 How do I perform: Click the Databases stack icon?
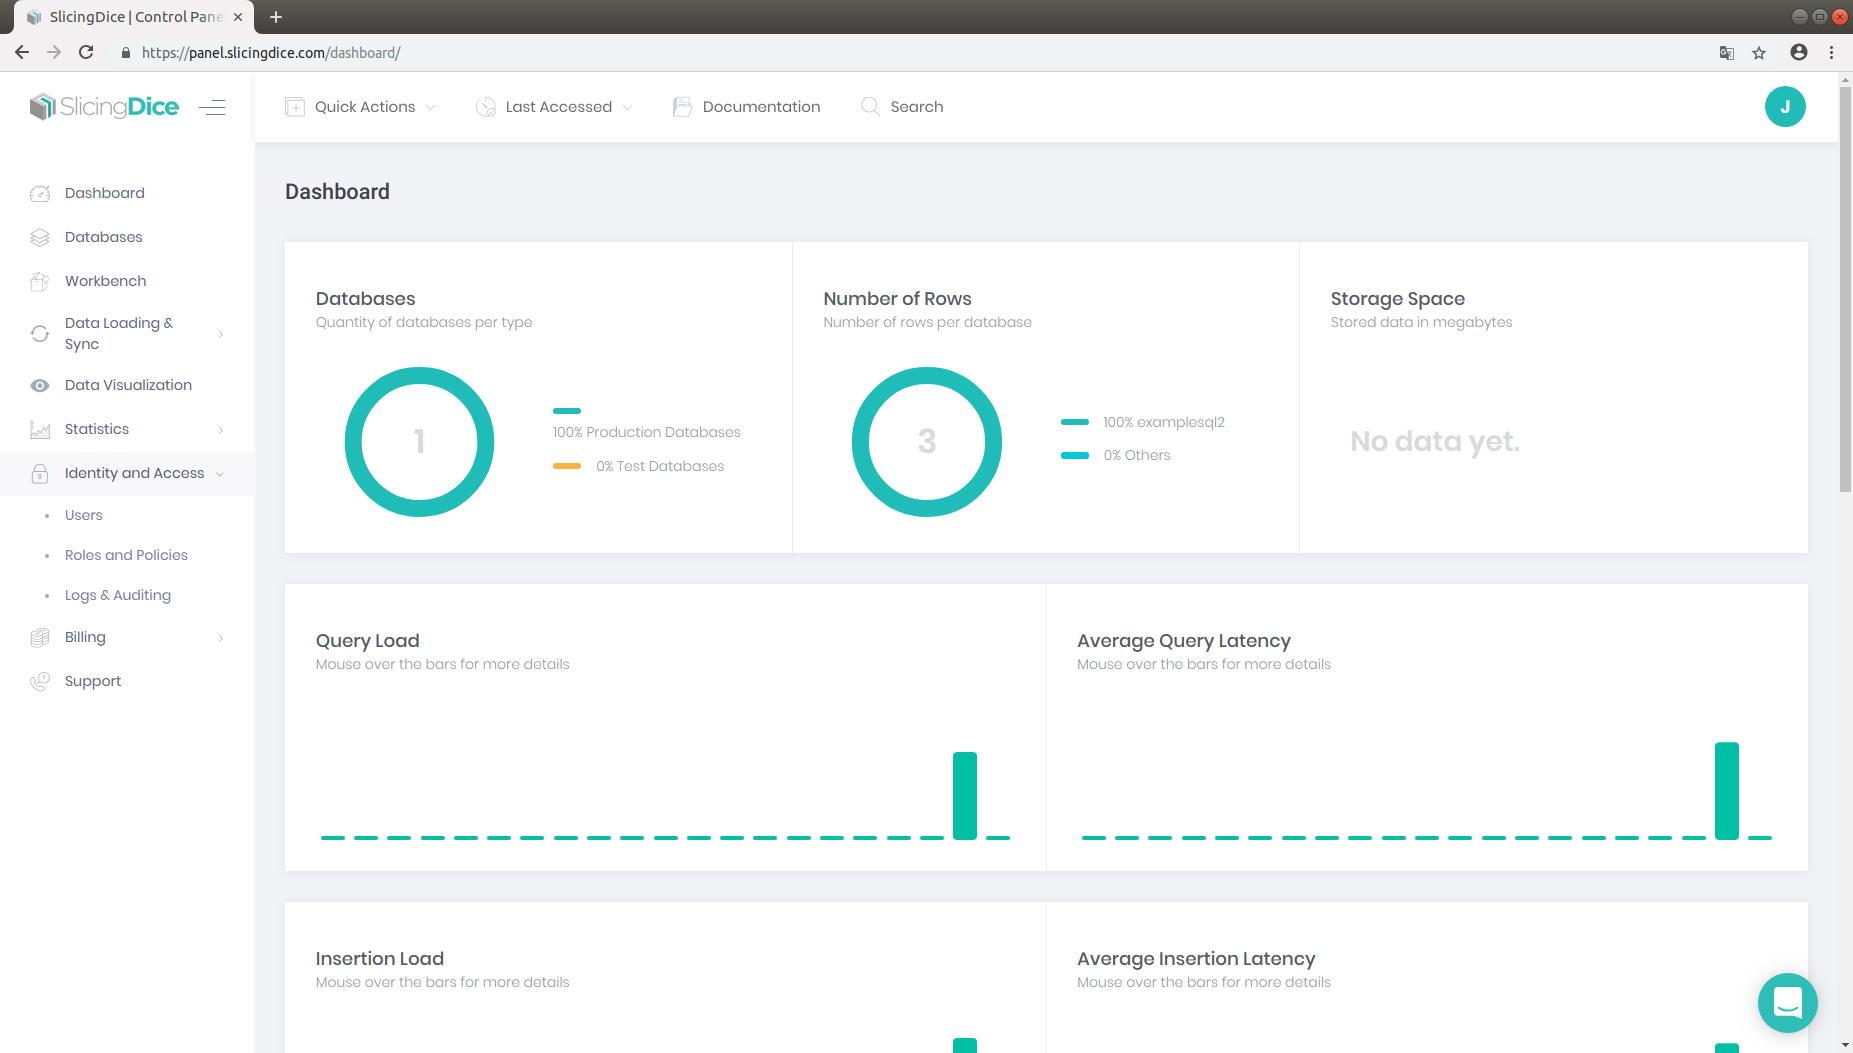click(40, 237)
